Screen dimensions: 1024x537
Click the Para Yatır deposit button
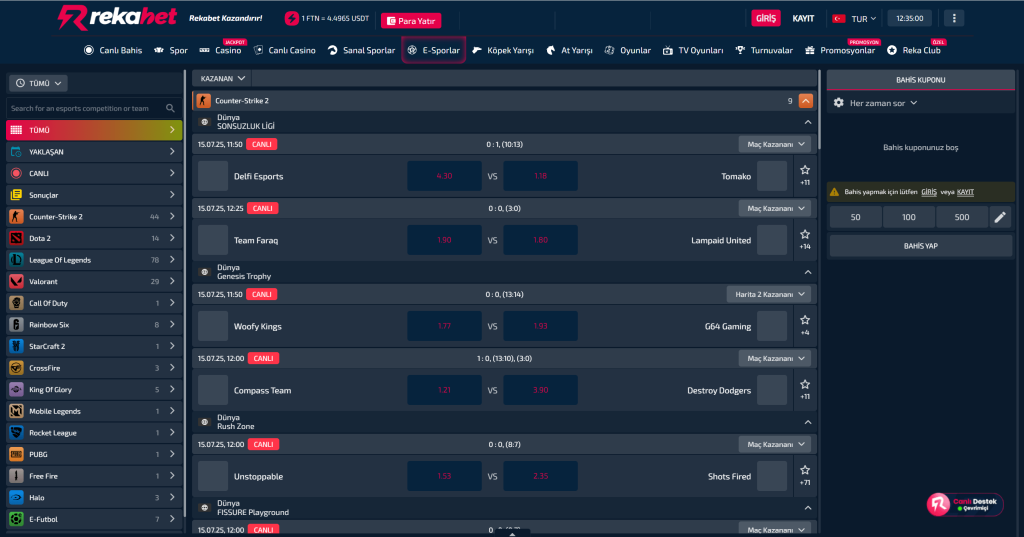(x=411, y=21)
